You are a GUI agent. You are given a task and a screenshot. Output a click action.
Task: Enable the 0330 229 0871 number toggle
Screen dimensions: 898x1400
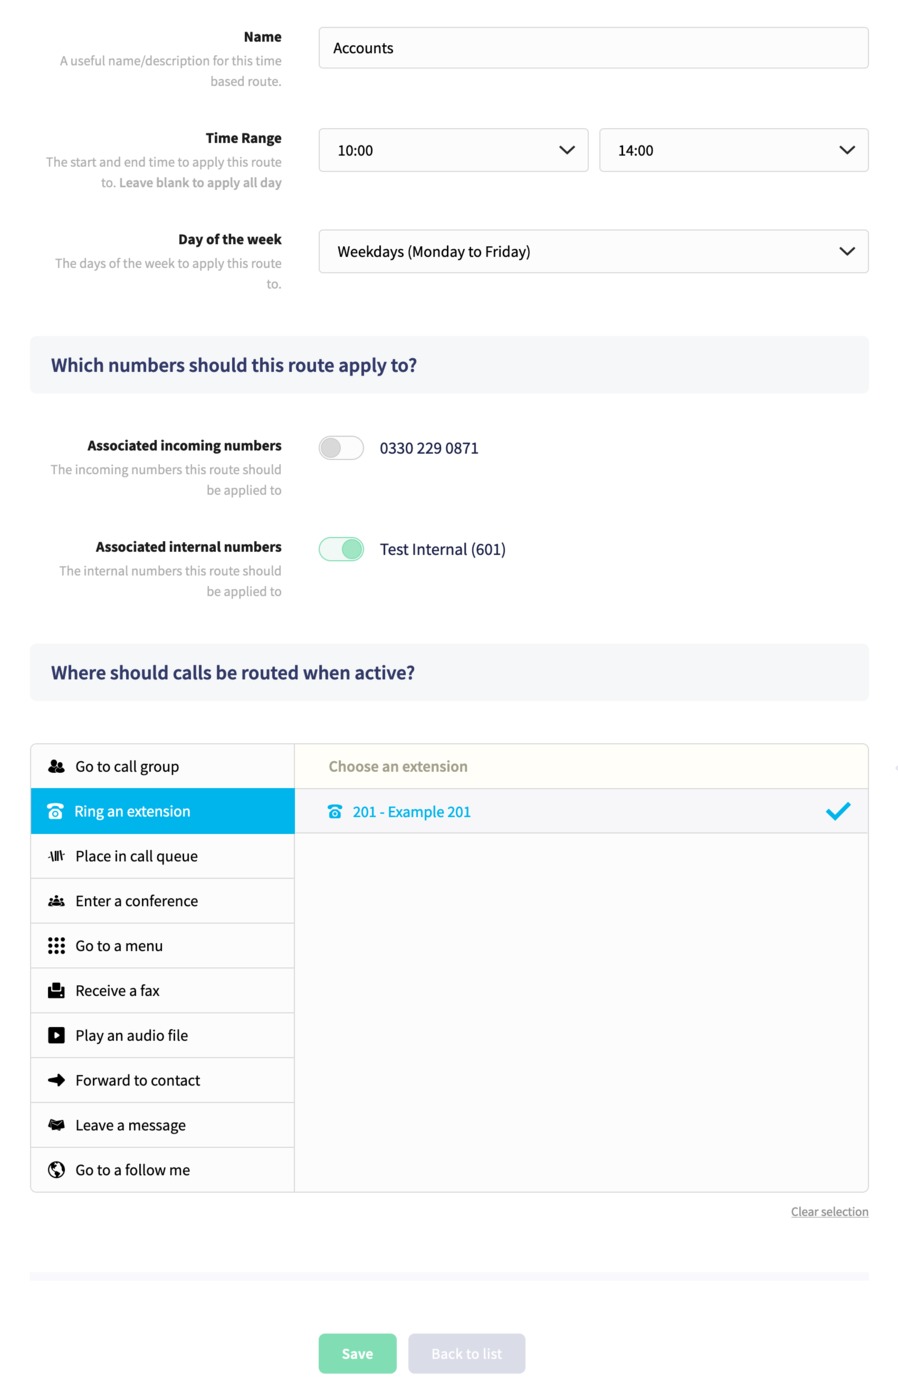click(x=341, y=448)
